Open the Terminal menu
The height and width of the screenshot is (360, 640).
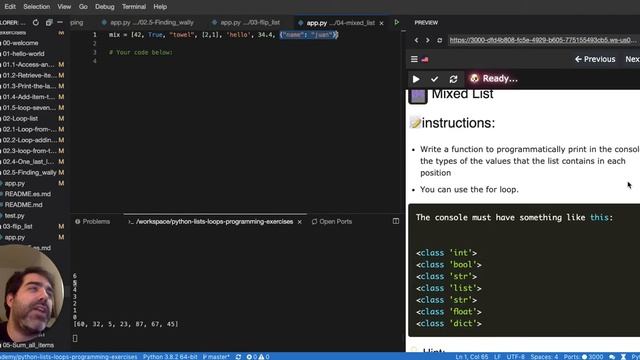pyautogui.click(x=134, y=7)
